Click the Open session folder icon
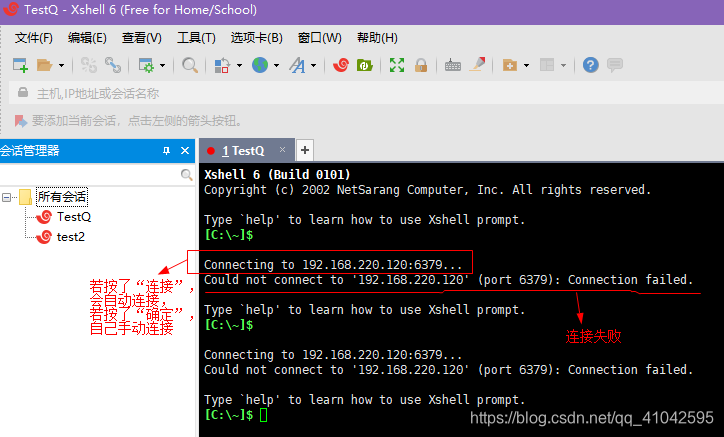Screen dimensions: 724x437 click(44, 65)
